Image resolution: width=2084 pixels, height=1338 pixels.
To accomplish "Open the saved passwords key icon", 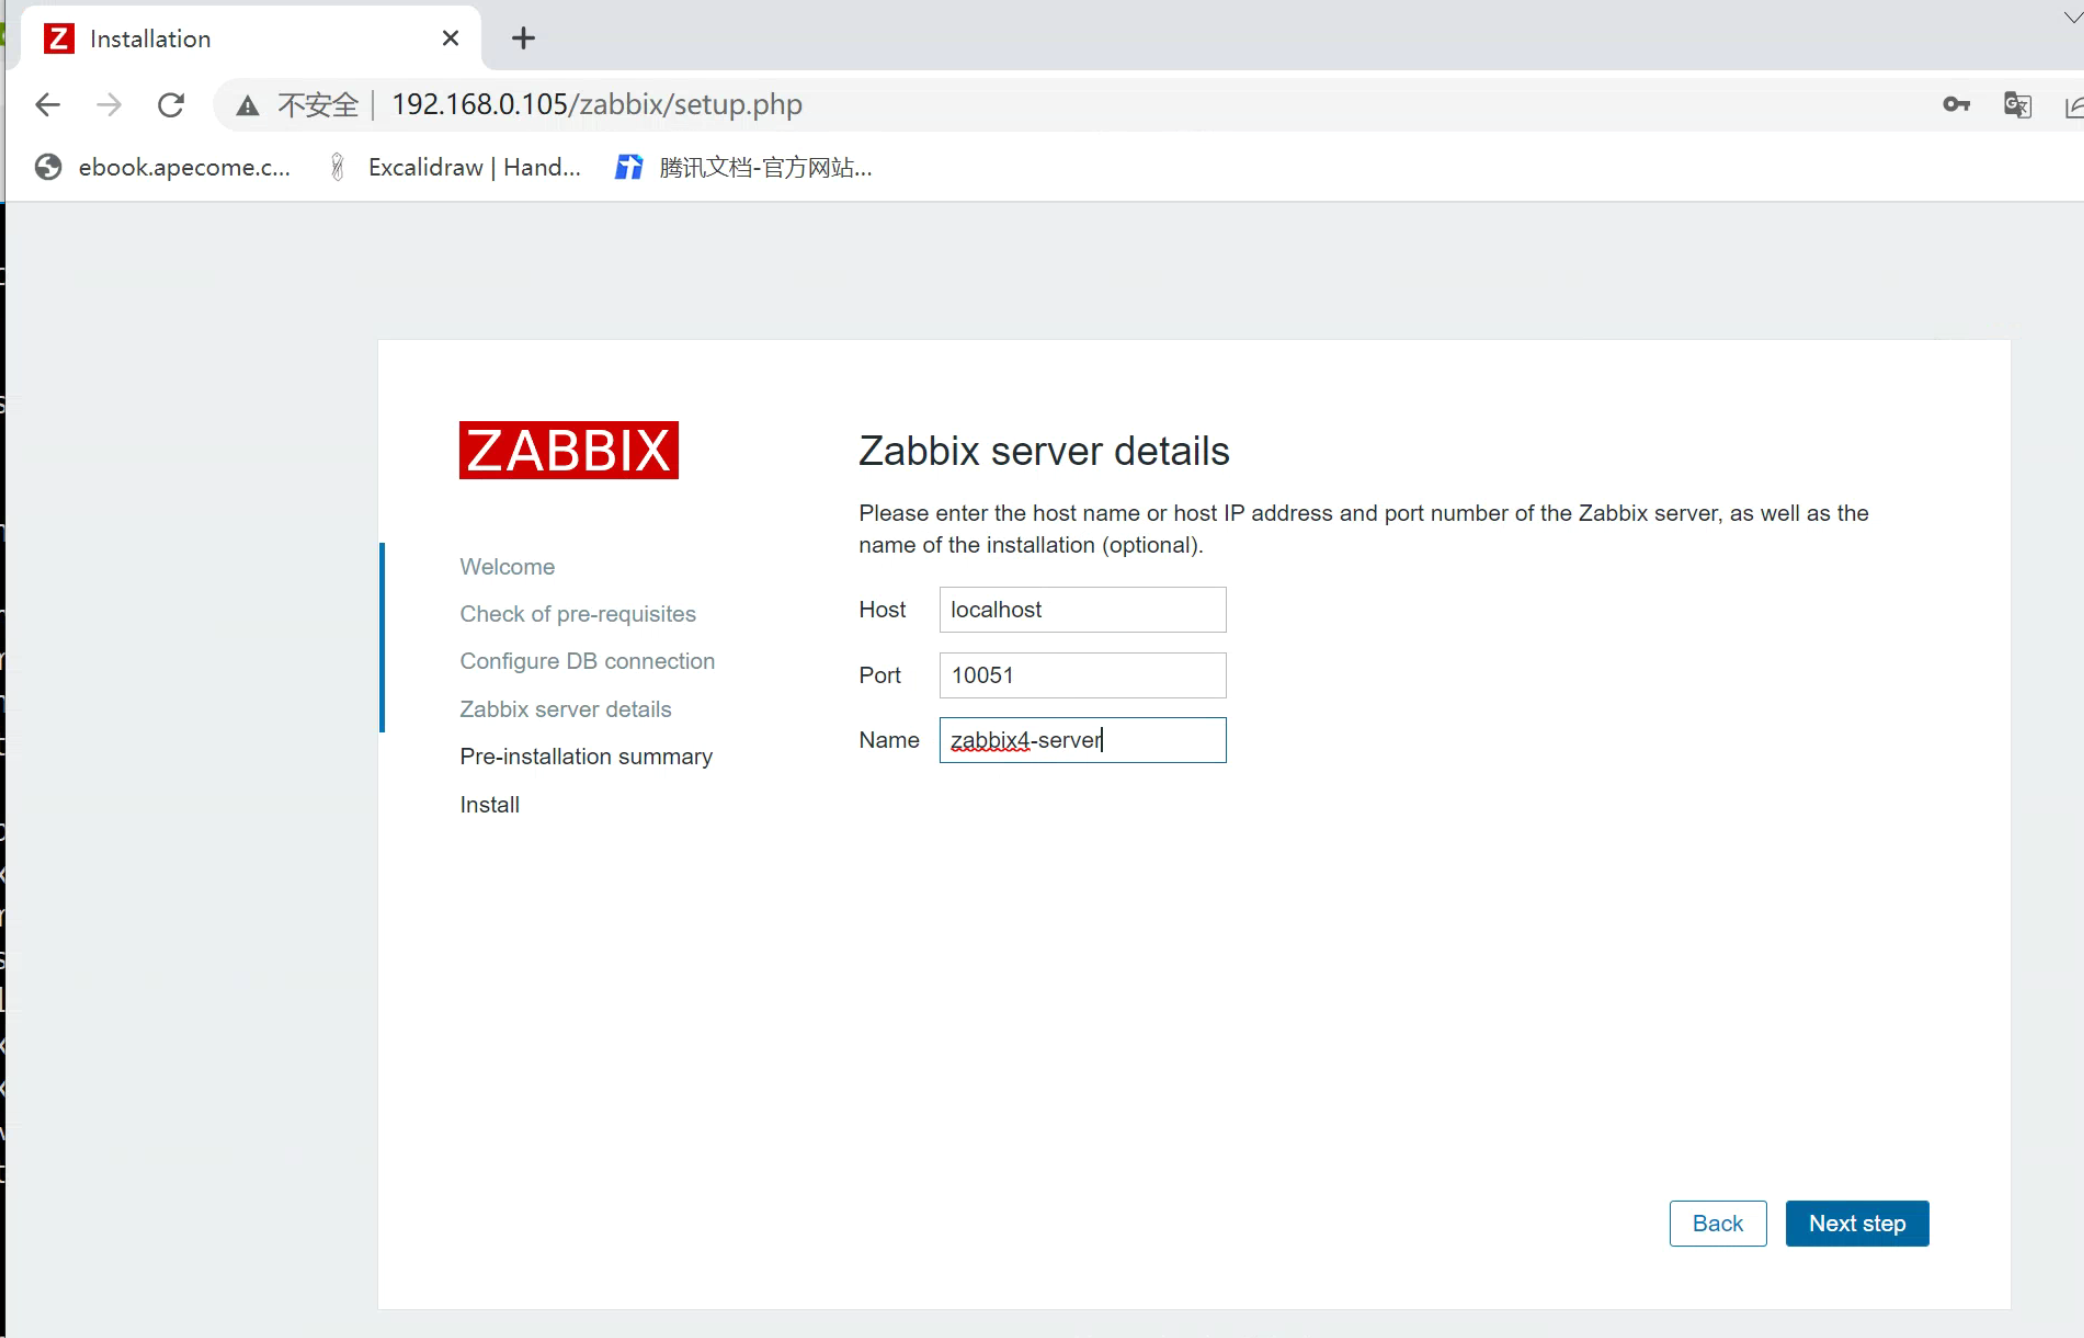I will 1956,105.
